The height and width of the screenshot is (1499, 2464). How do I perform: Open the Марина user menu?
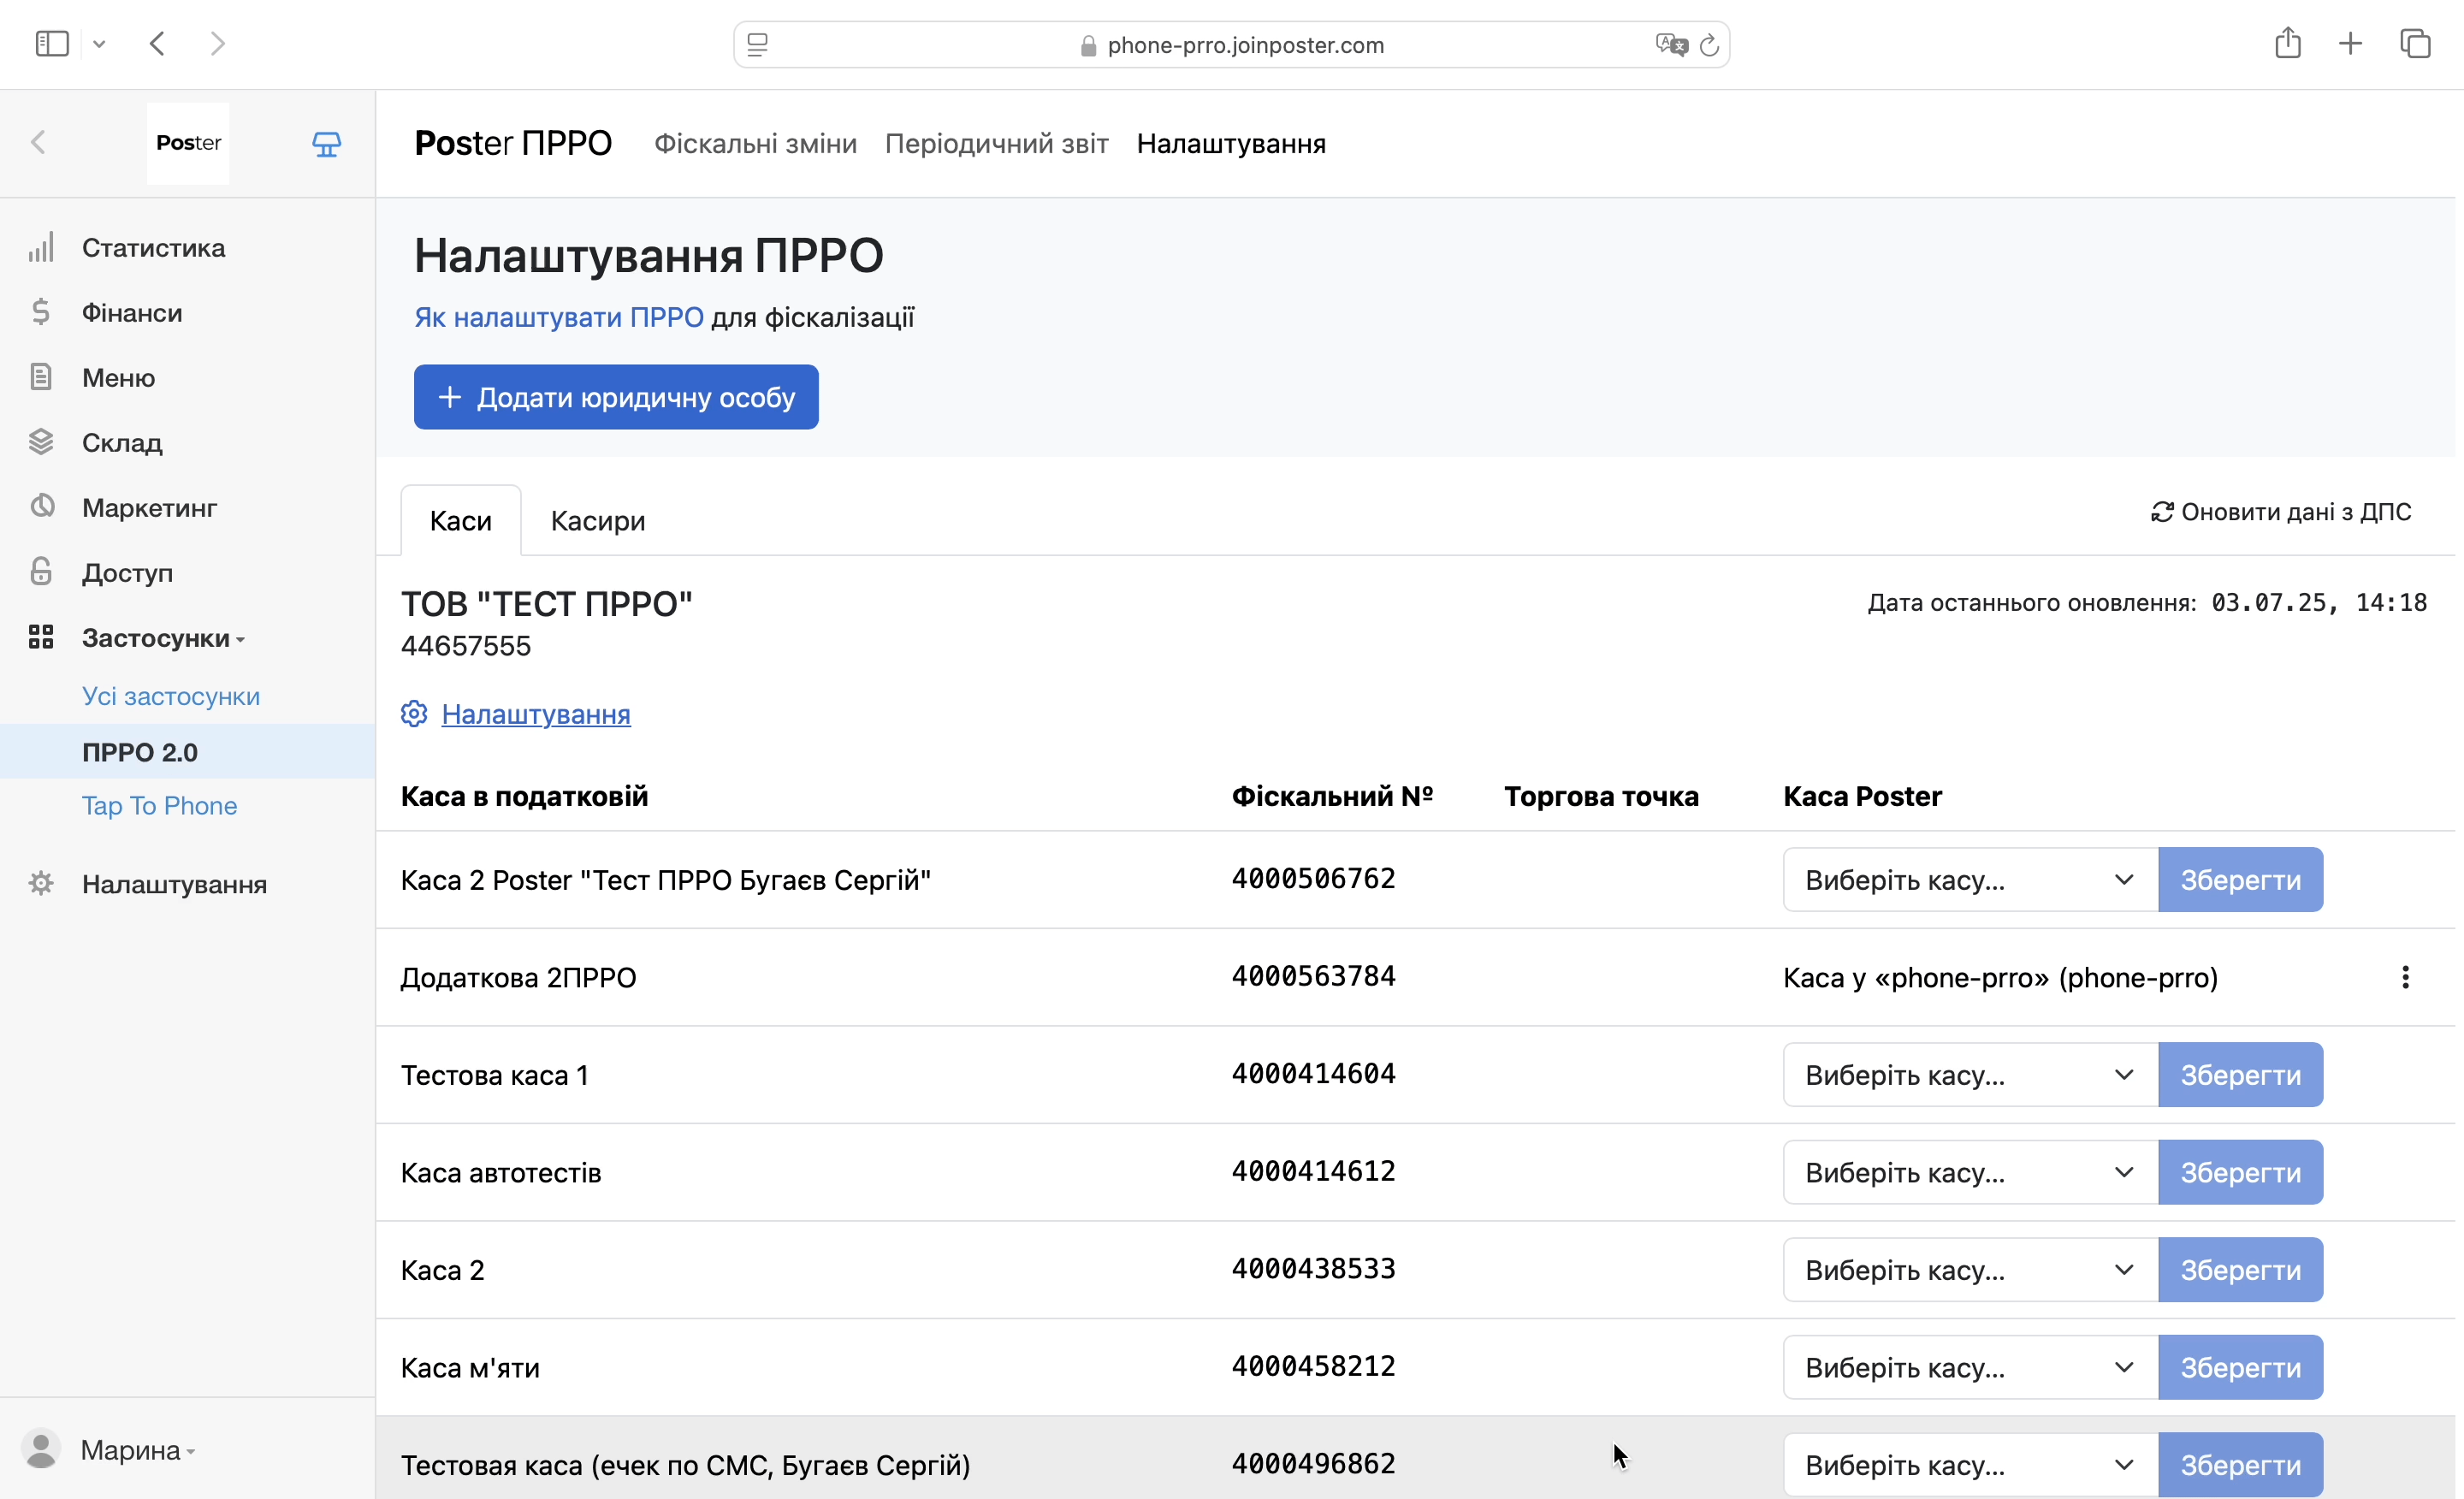point(137,1449)
